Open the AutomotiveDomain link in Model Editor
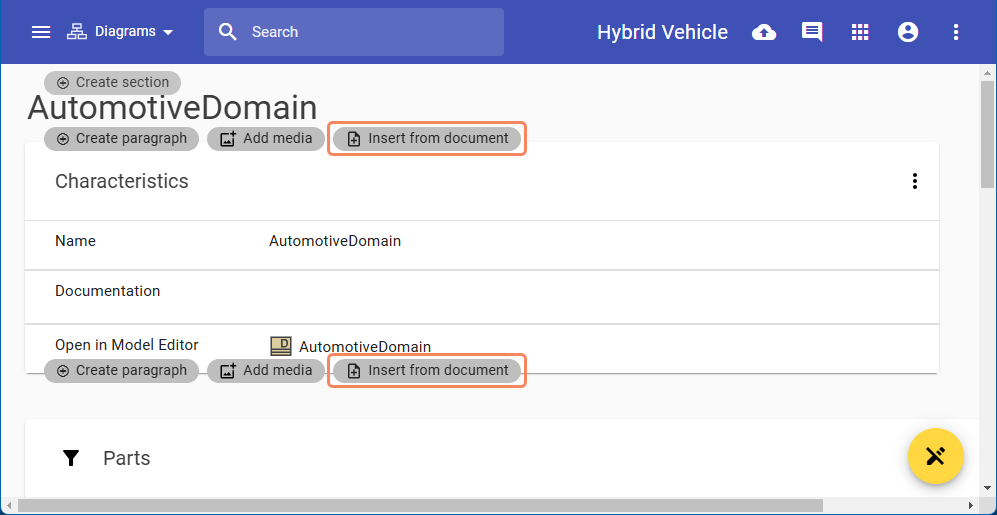 (x=364, y=347)
